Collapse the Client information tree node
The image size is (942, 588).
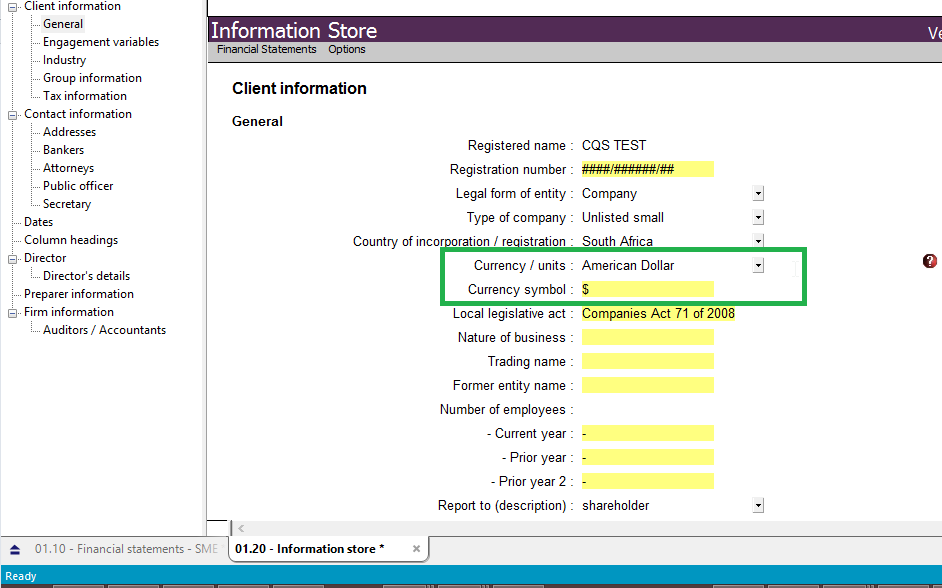click(x=13, y=7)
